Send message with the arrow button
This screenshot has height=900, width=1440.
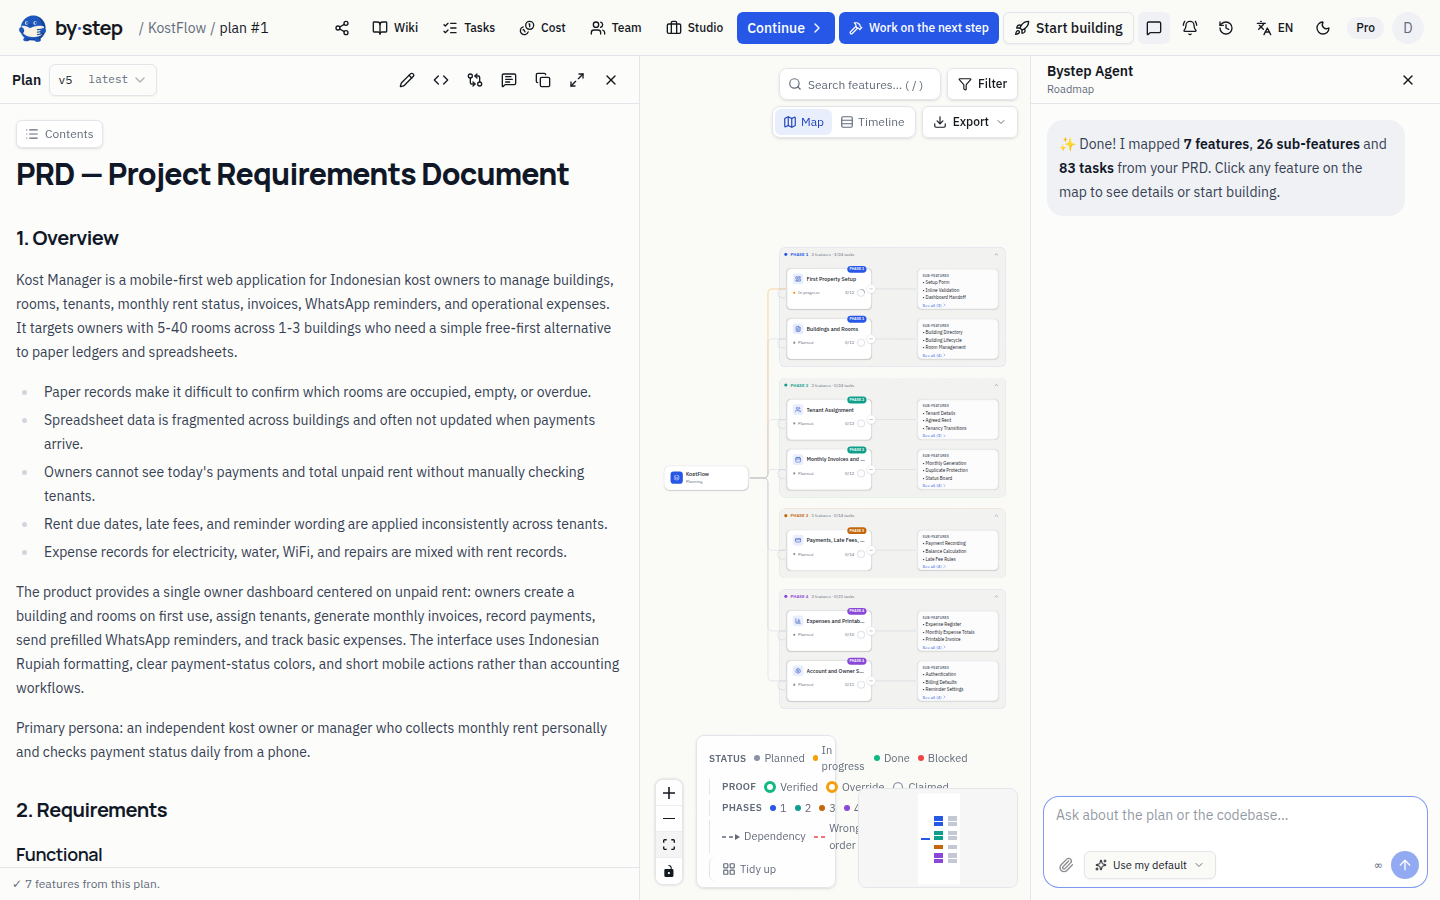[x=1405, y=865]
